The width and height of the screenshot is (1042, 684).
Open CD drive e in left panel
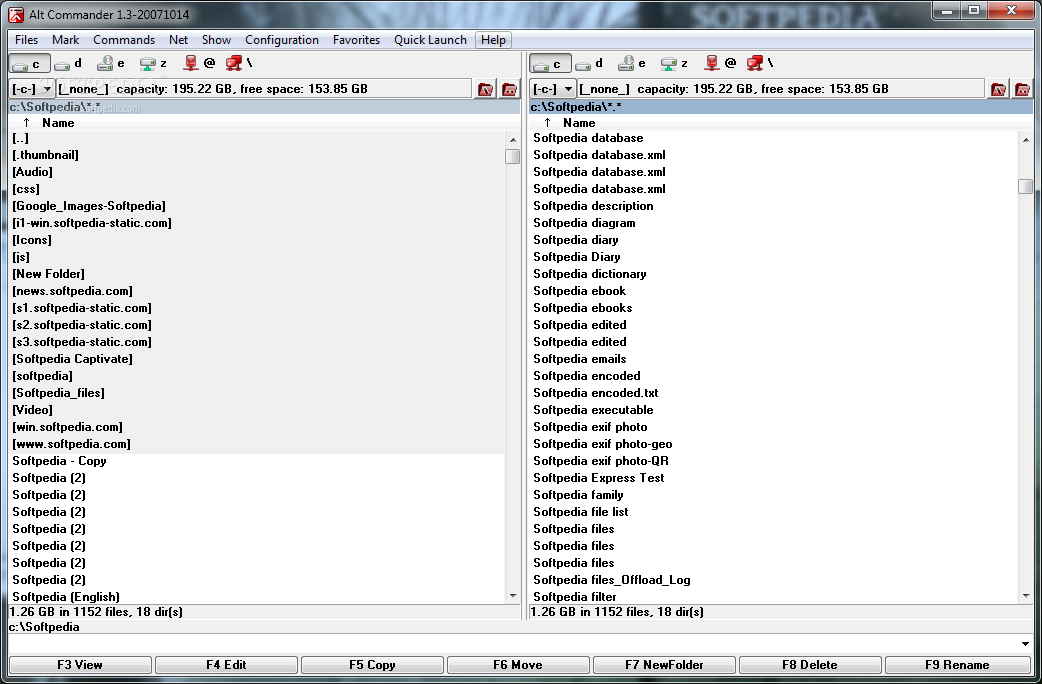111,64
